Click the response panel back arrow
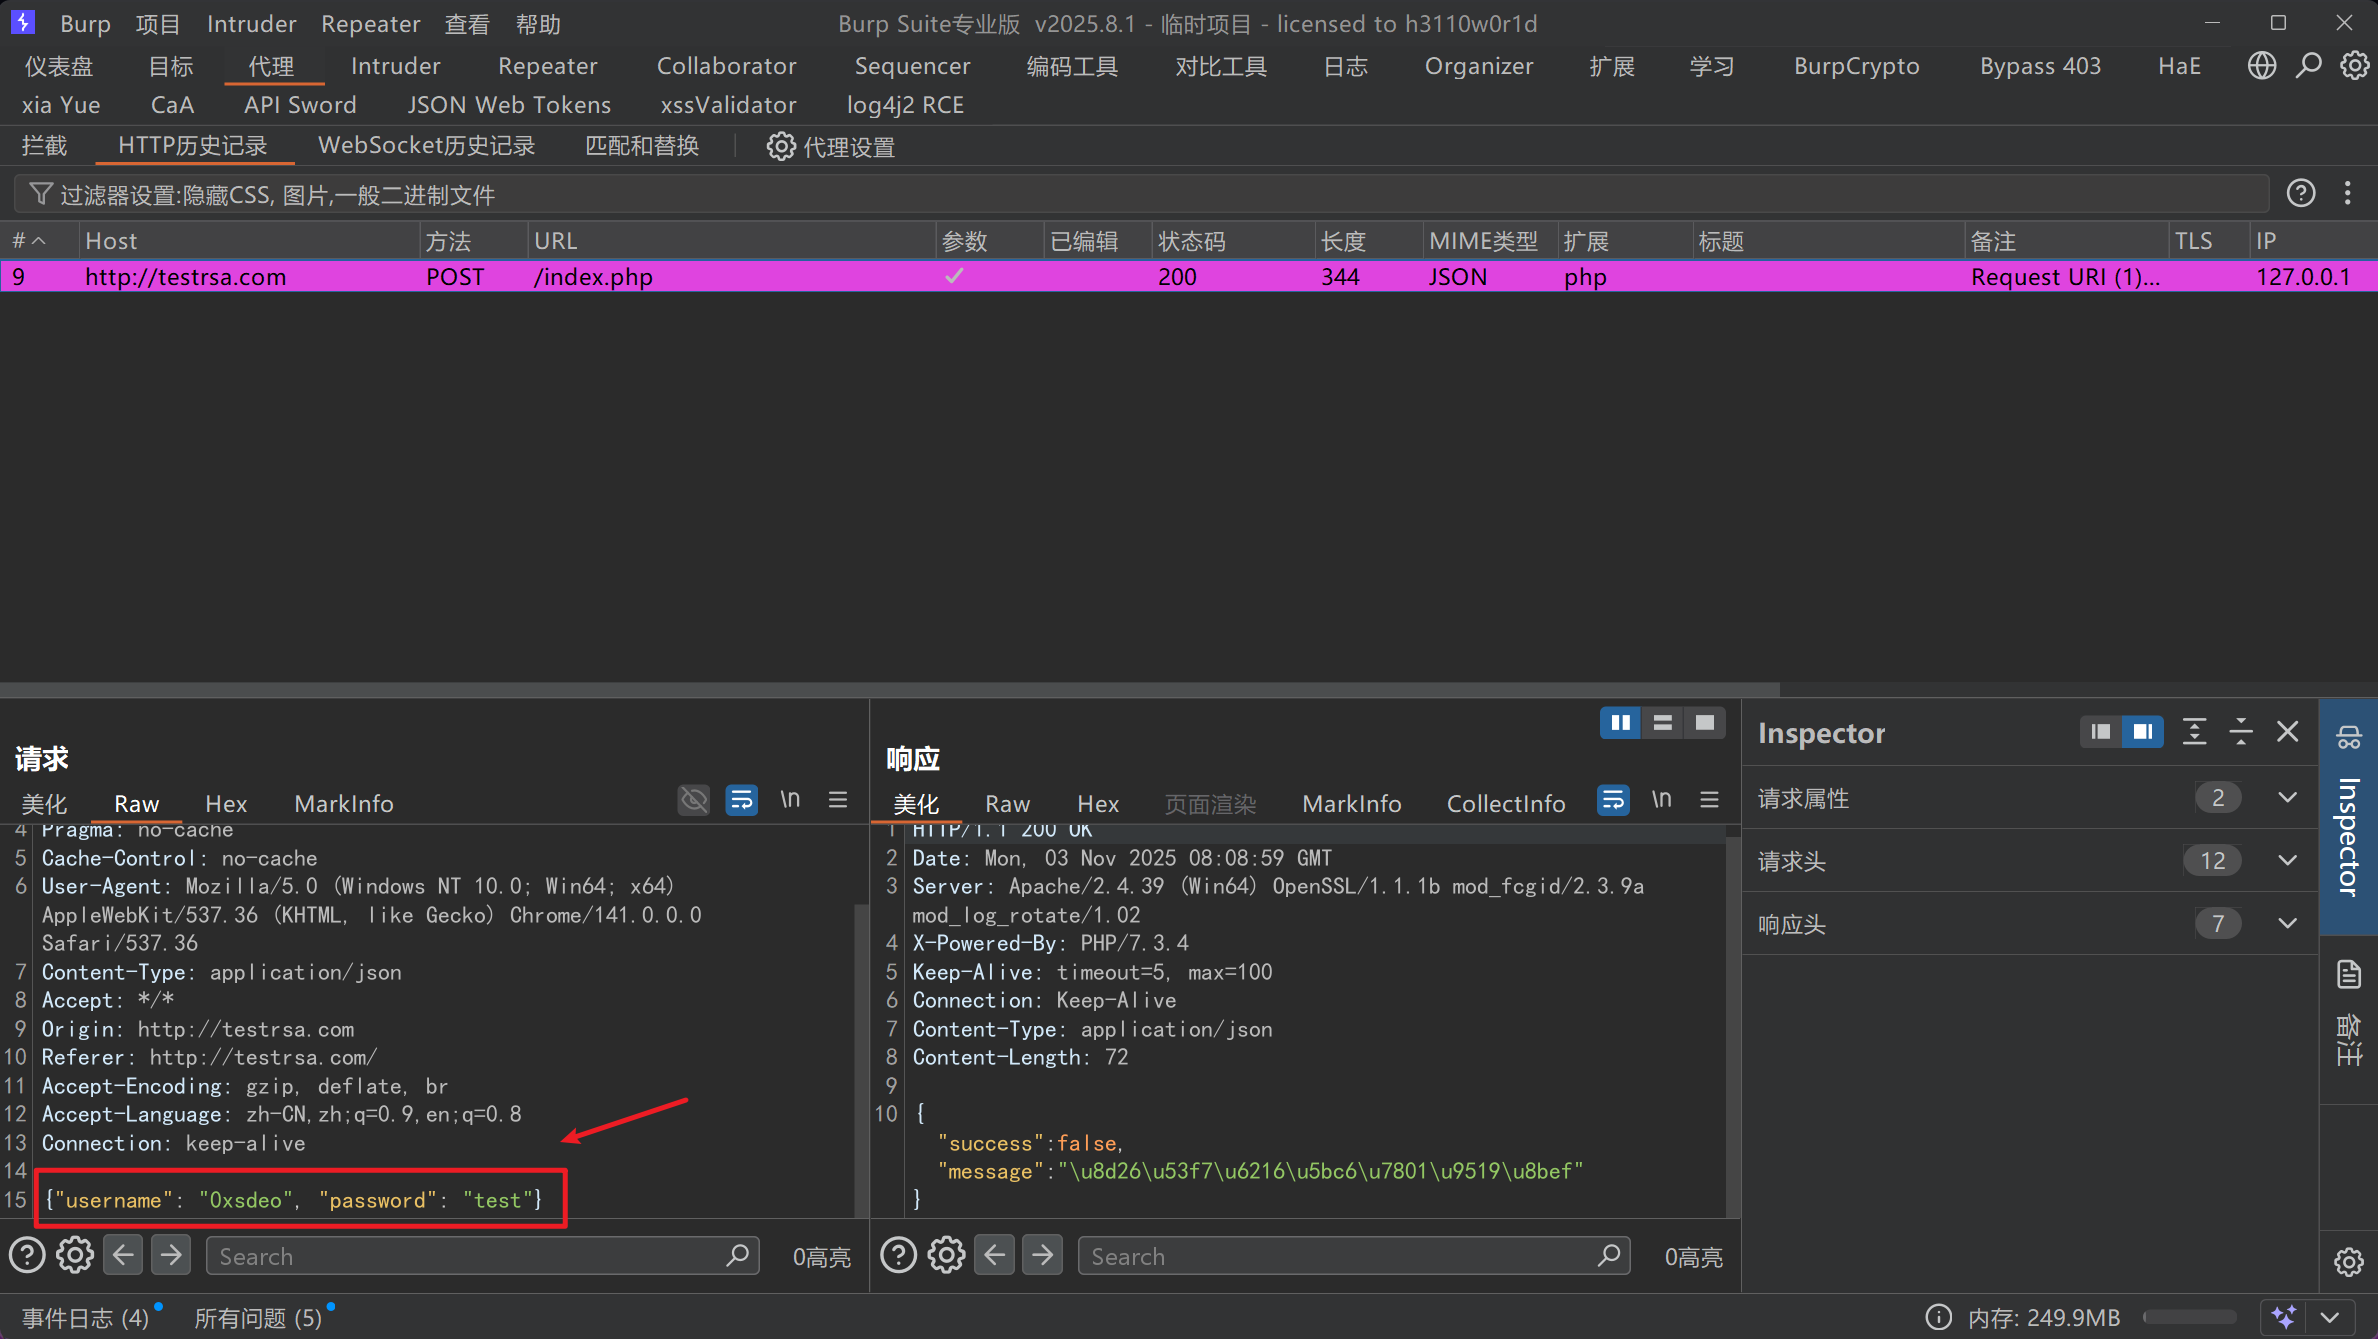Image resolution: width=2378 pixels, height=1339 pixels. pyautogui.click(x=994, y=1255)
